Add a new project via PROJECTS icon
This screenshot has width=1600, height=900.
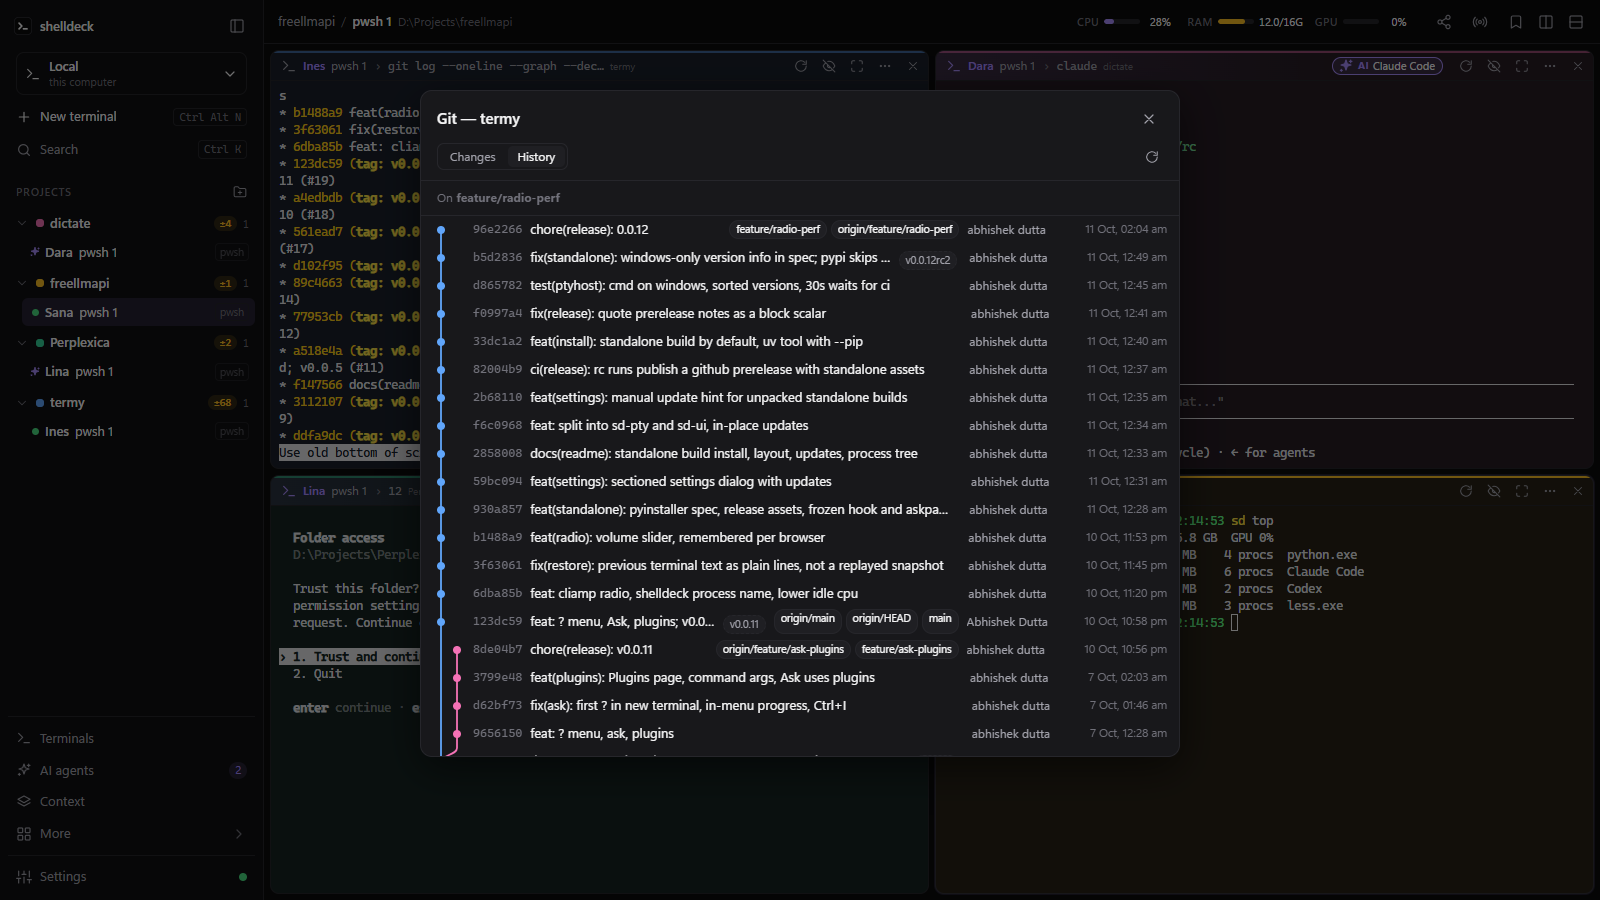(240, 191)
